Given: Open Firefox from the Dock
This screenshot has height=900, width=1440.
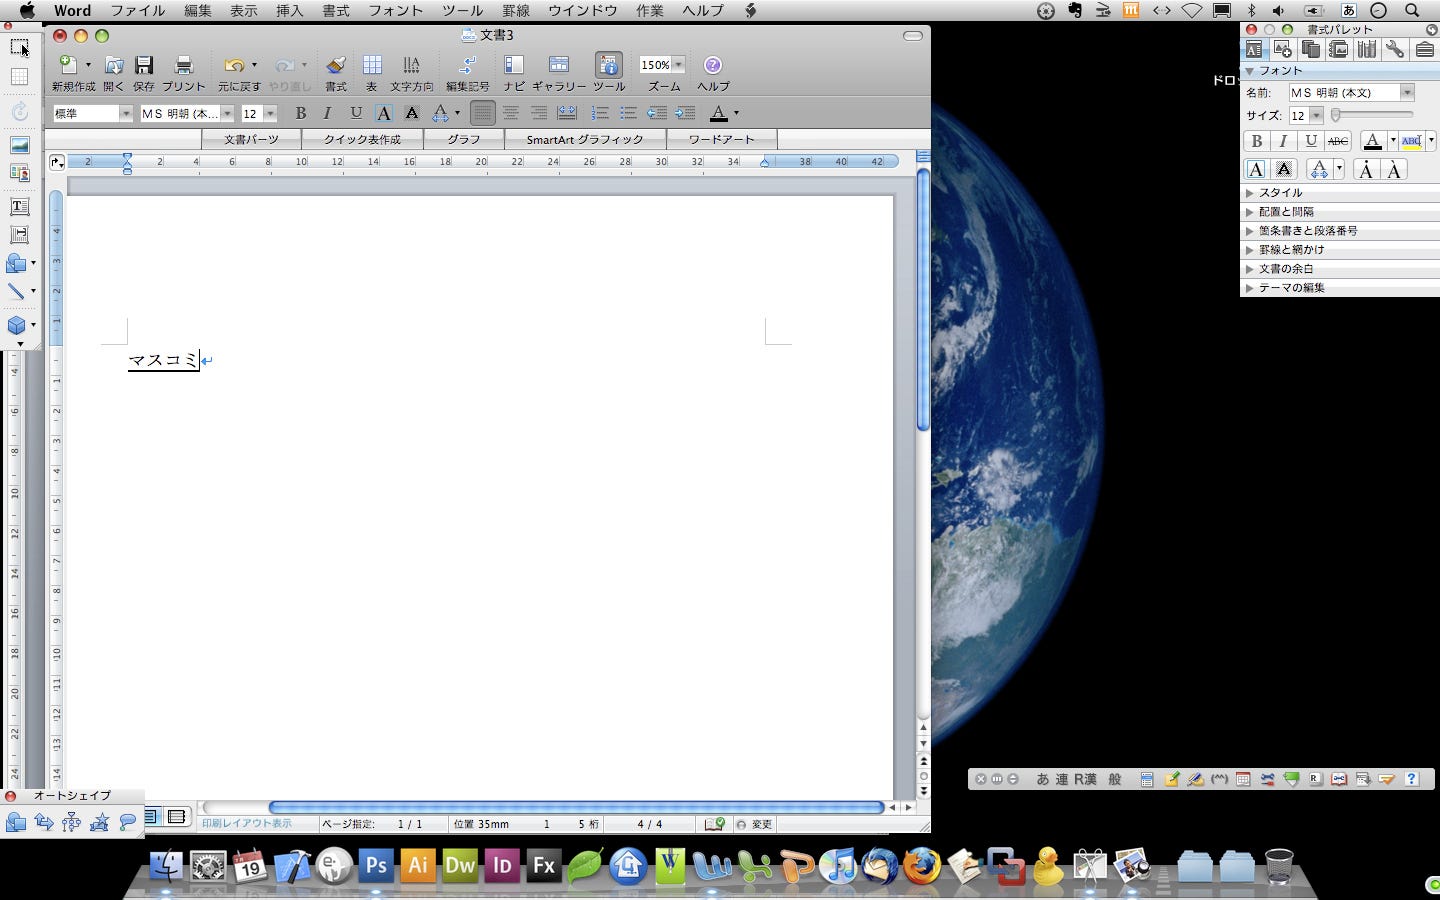Looking at the screenshot, I should (922, 865).
